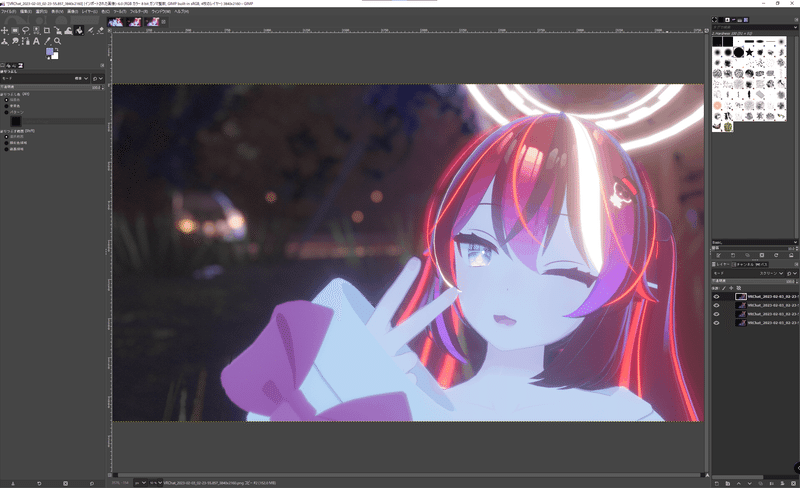Click the New layer icon
The image size is (800, 488).
coord(717,483)
